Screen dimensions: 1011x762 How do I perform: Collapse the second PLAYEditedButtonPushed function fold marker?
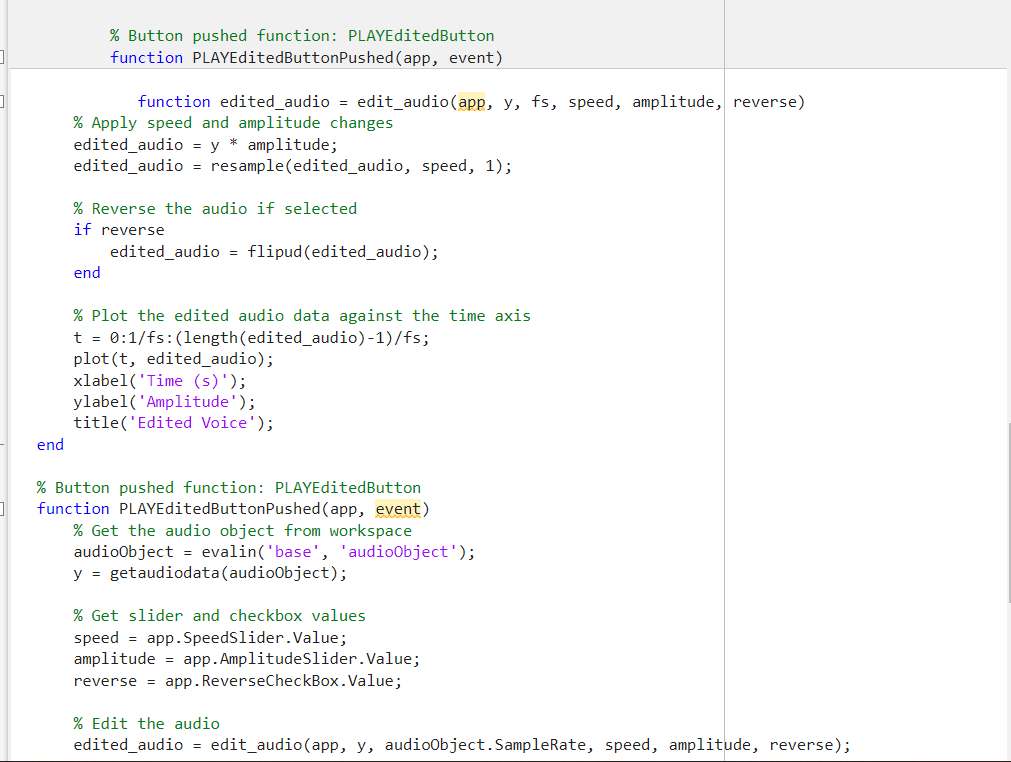3,509
